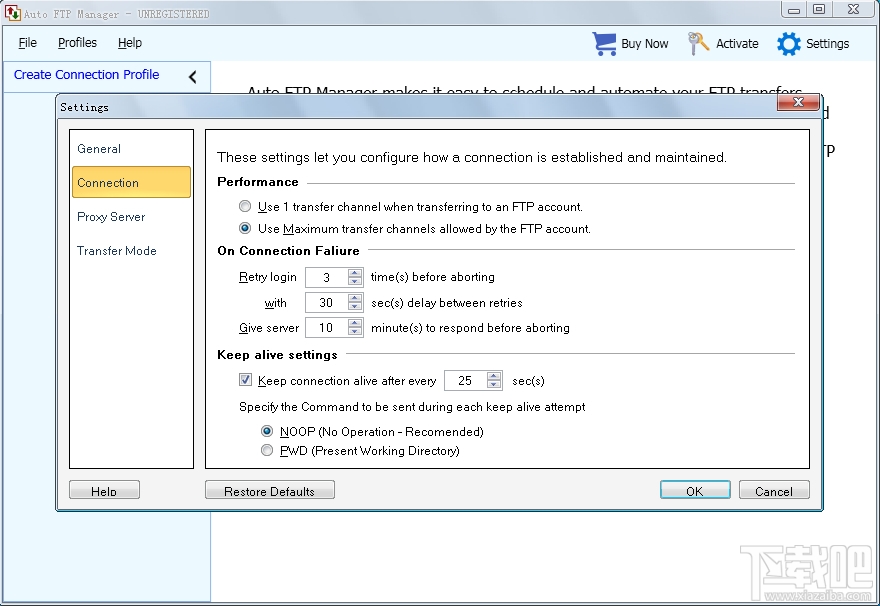Confirm settings with the OK button

[694, 490]
